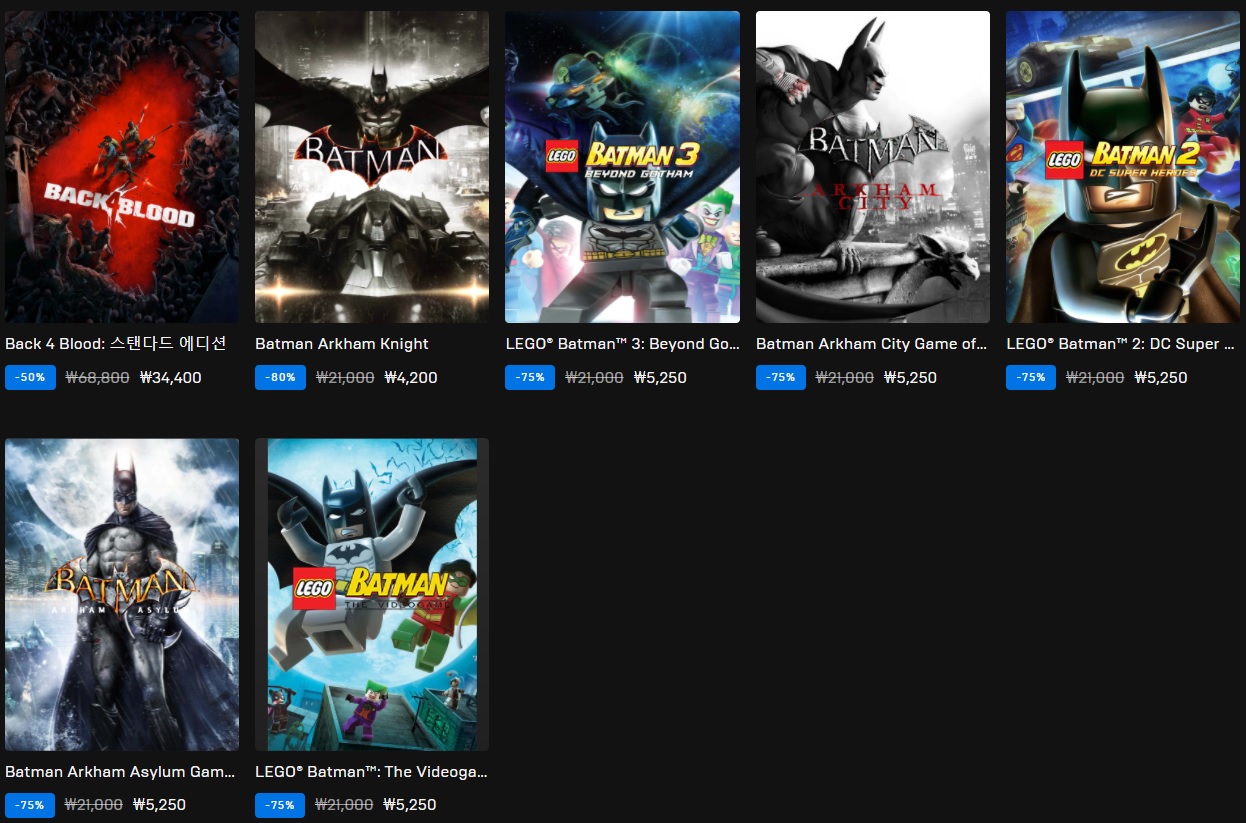Open the Batman Arkham City cover art
Screen dimensions: 1246x823
873,167
